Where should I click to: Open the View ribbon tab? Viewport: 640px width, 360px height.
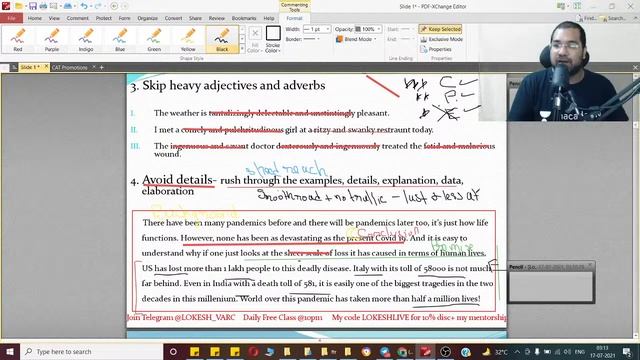pyautogui.click(x=54, y=18)
